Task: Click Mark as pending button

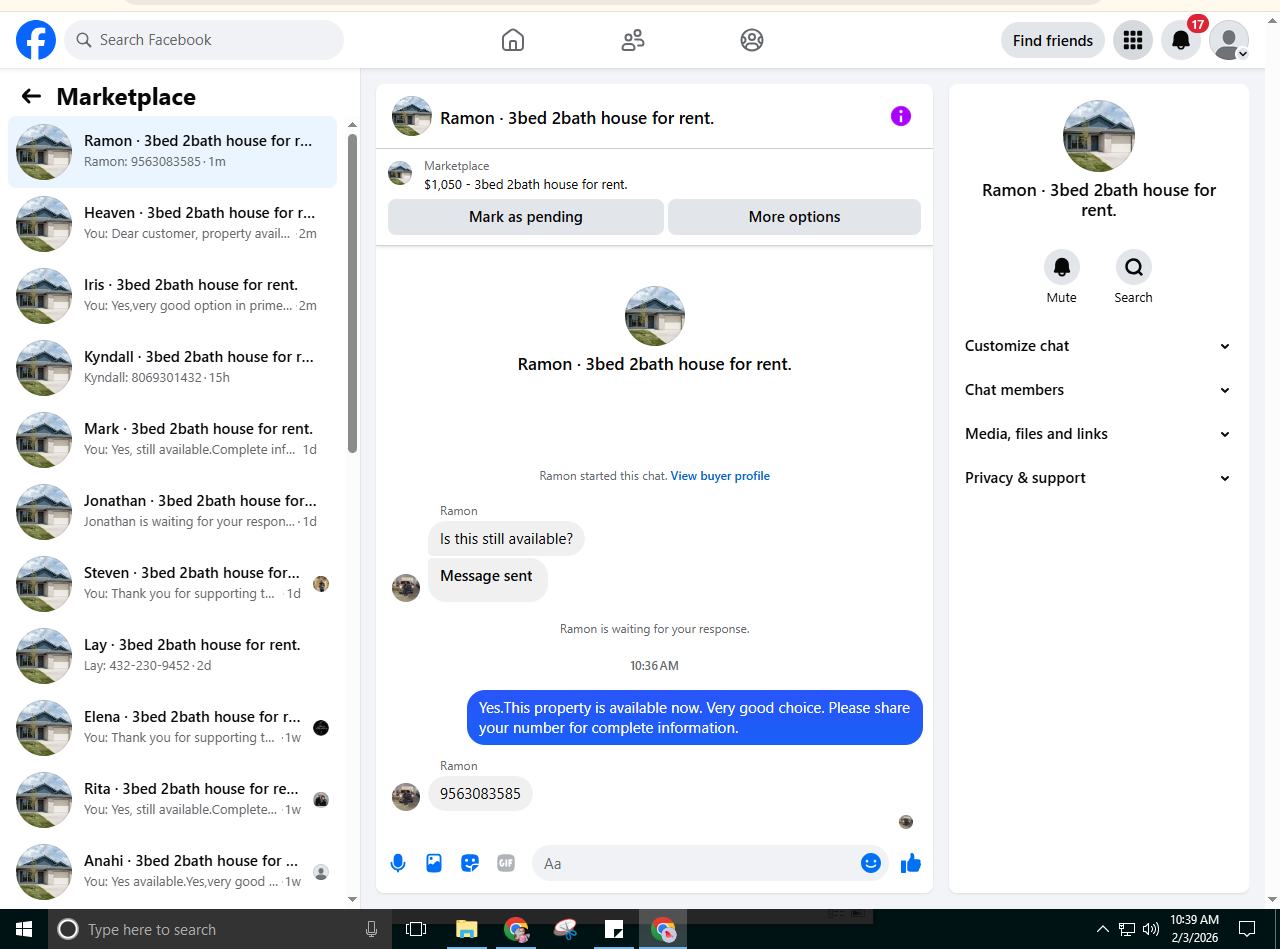Action: [526, 217]
